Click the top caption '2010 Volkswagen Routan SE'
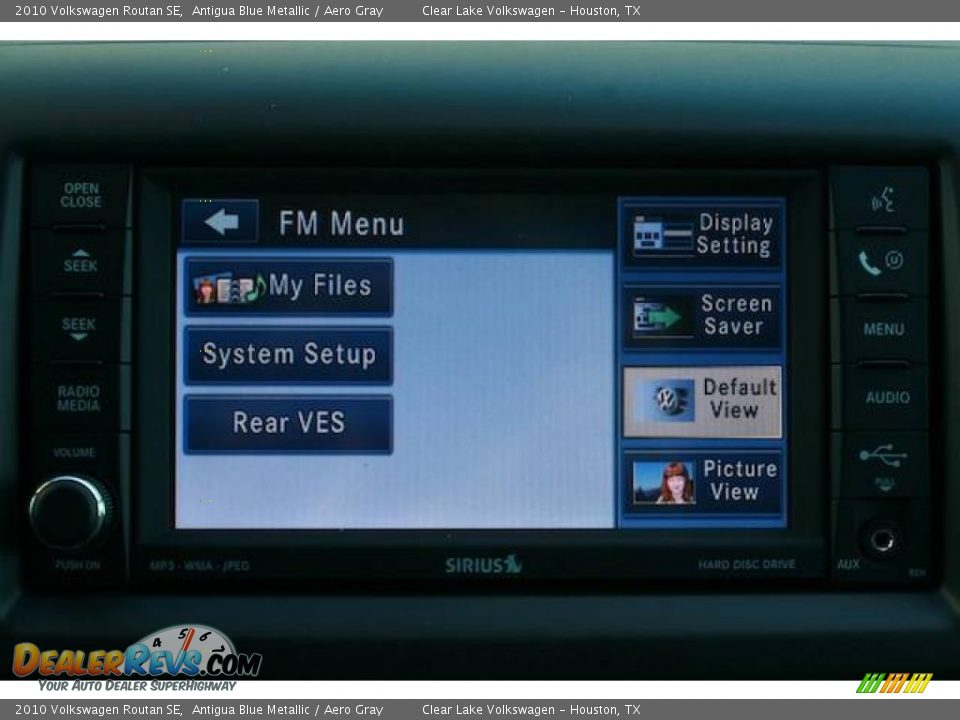The image size is (960, 720). click(x=98, y=10)
